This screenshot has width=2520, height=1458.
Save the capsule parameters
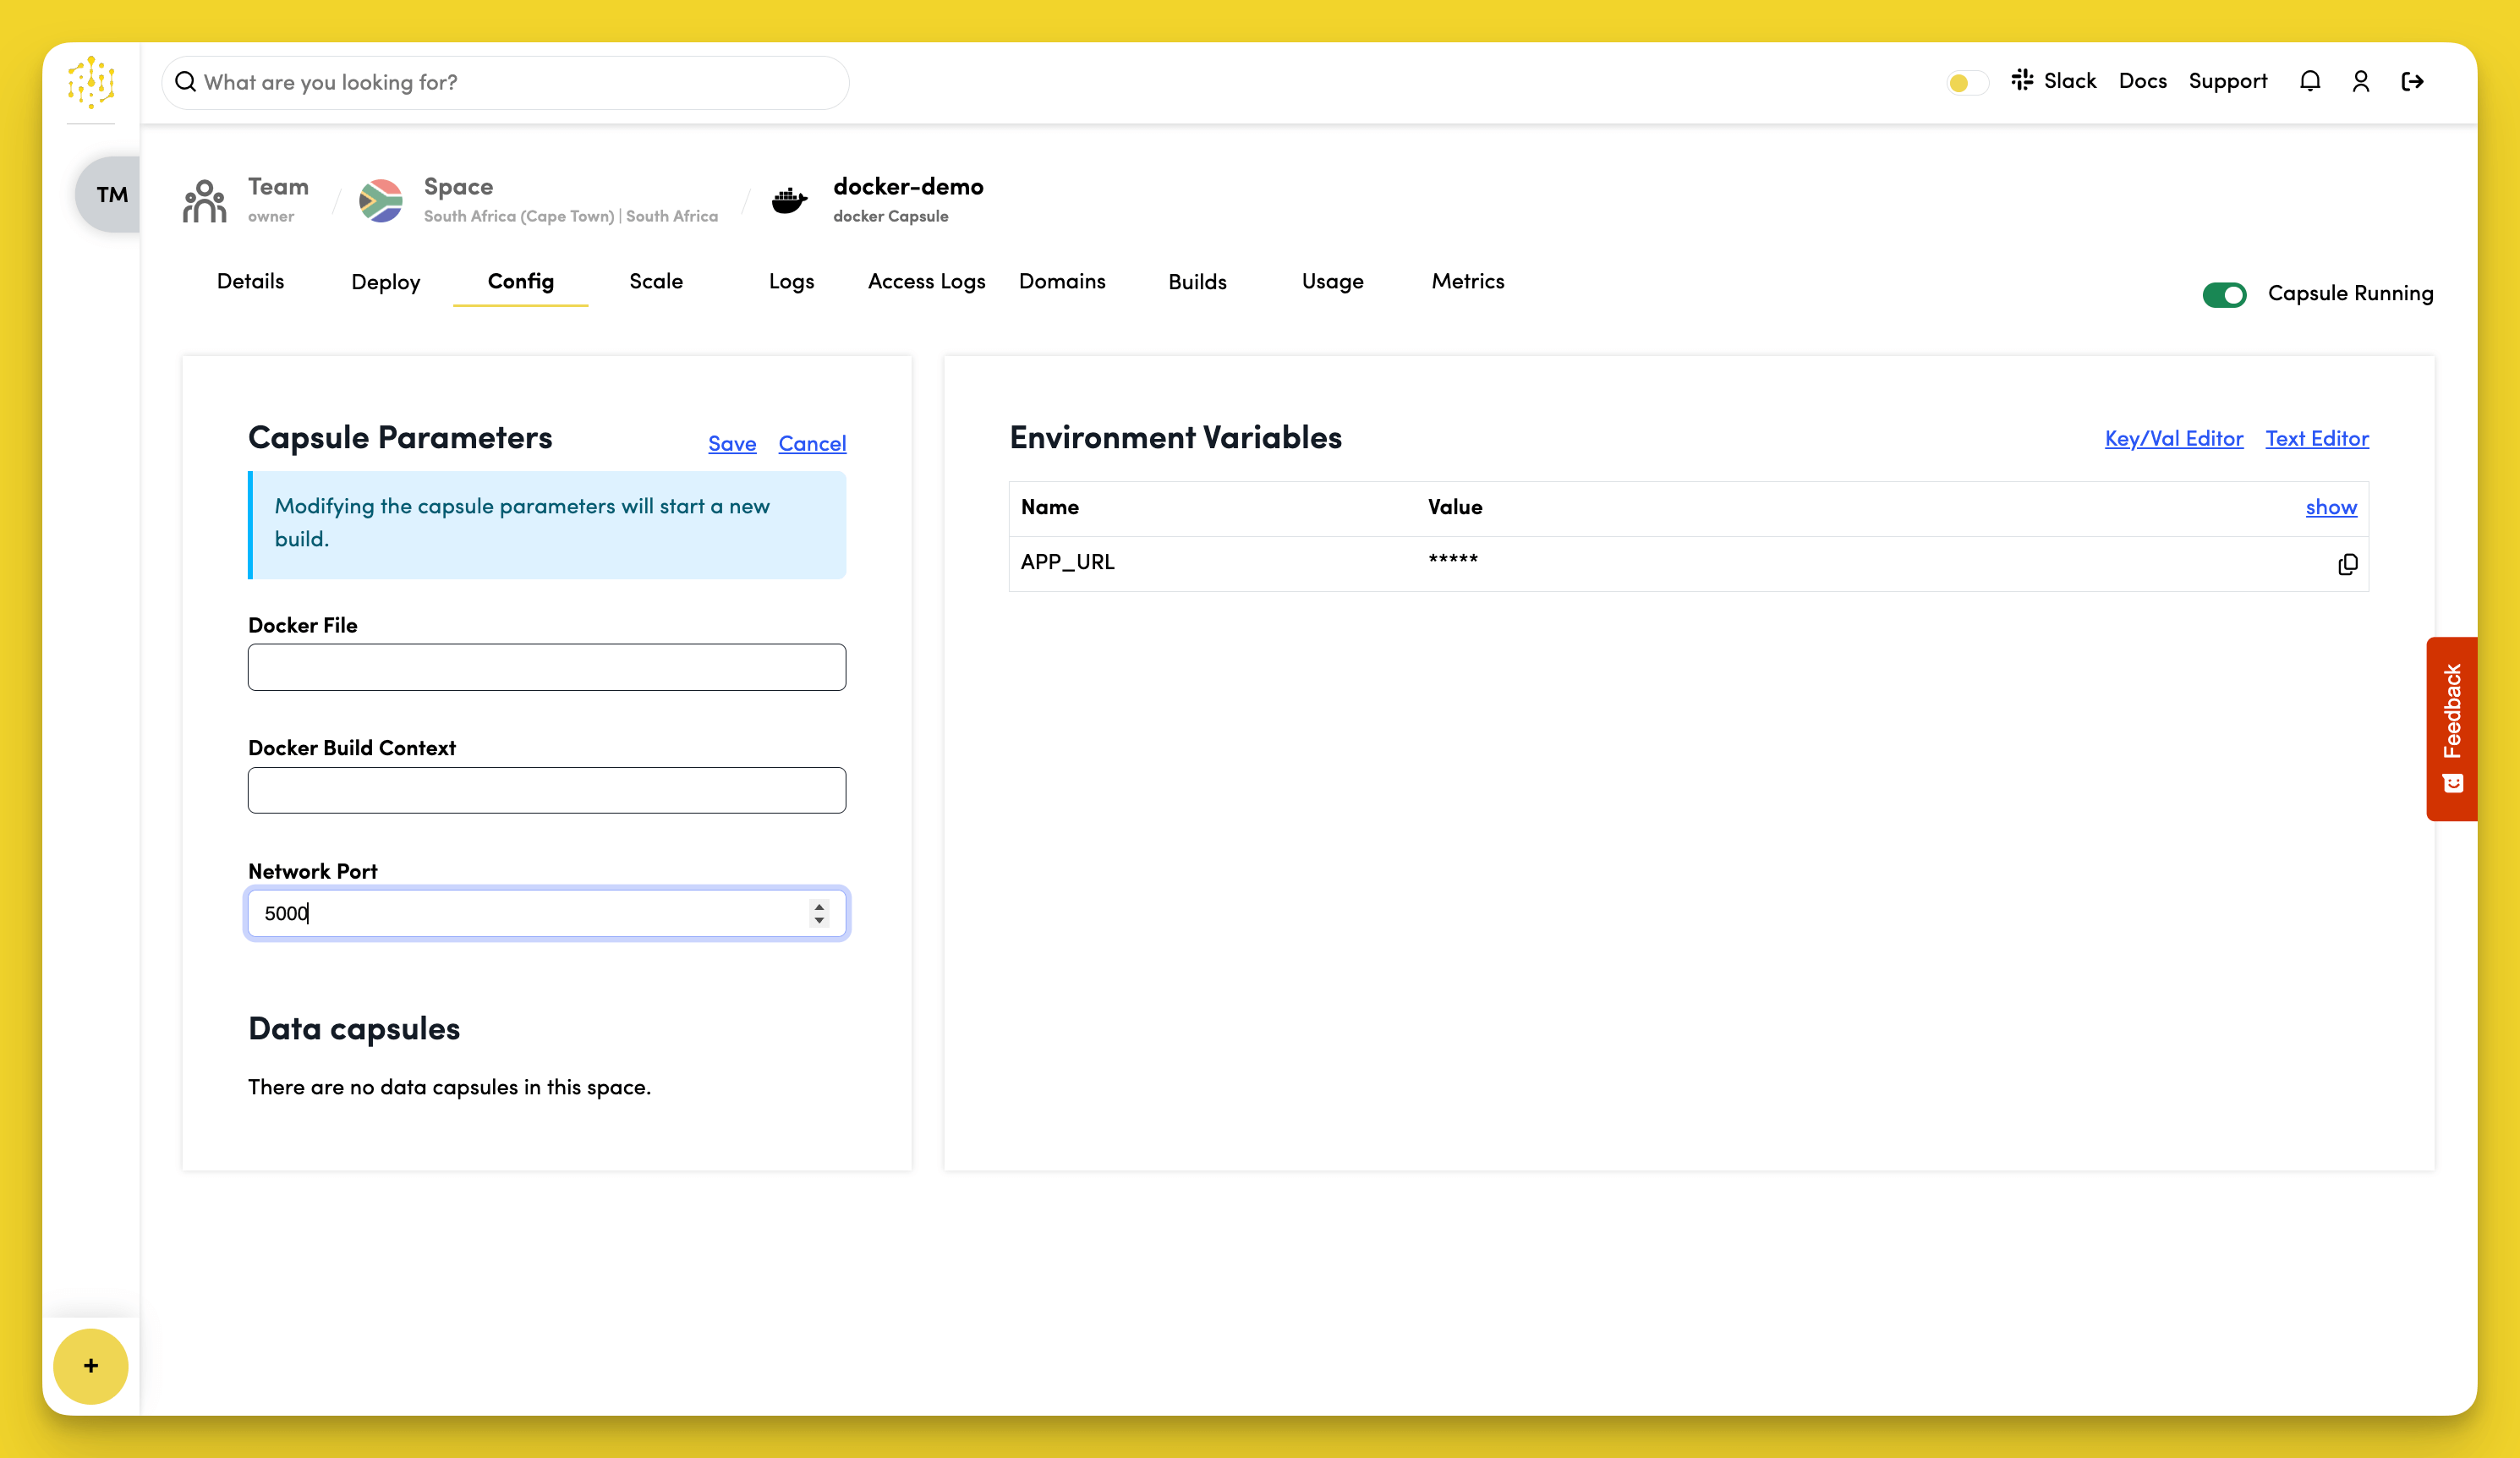coord(731,443)
